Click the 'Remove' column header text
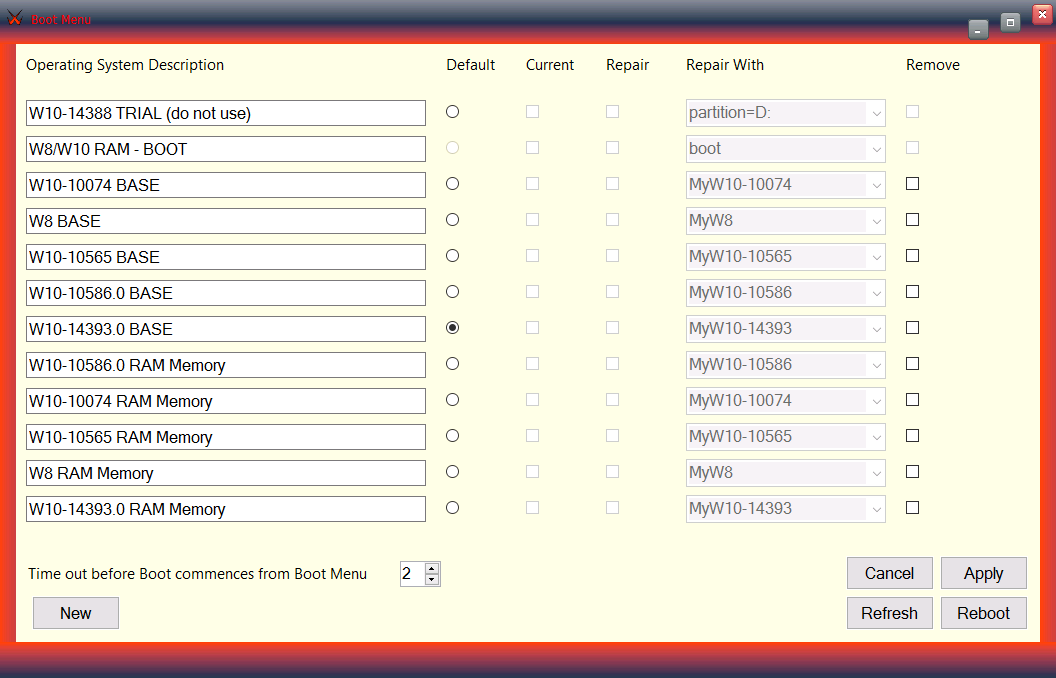Viewport: 1056px width, 678px height. coord(933,65)
